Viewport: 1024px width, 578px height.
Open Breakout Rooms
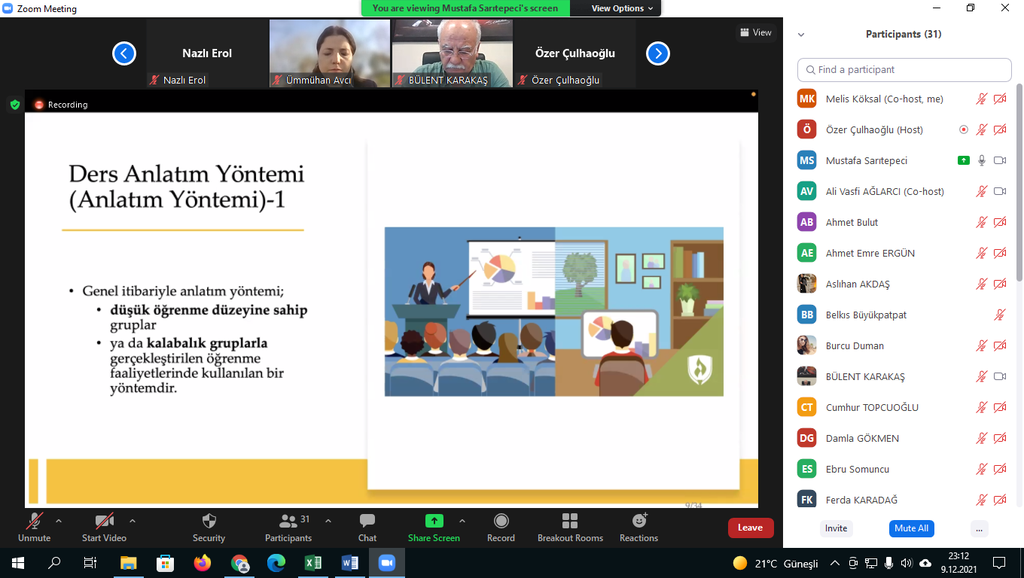click(570, 521)
